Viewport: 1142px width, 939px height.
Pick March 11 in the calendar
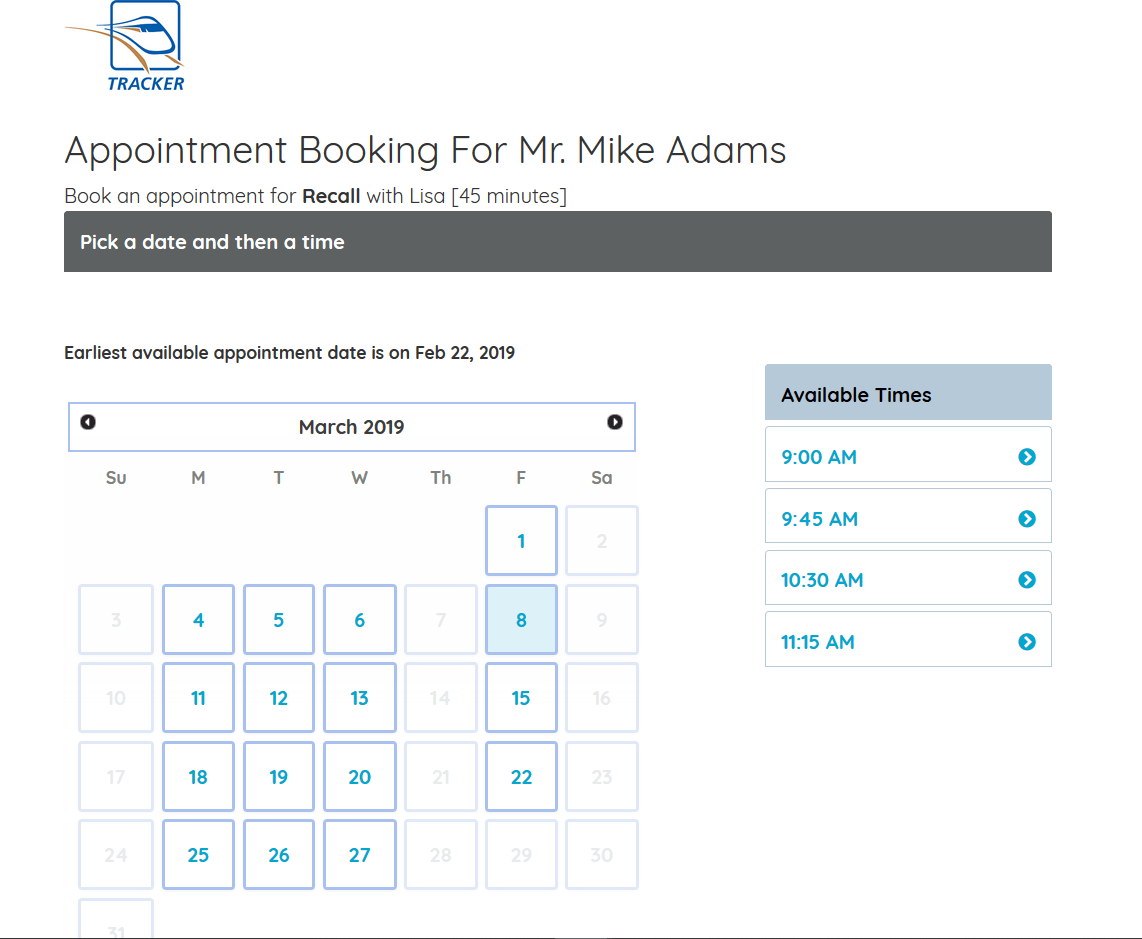198,698
